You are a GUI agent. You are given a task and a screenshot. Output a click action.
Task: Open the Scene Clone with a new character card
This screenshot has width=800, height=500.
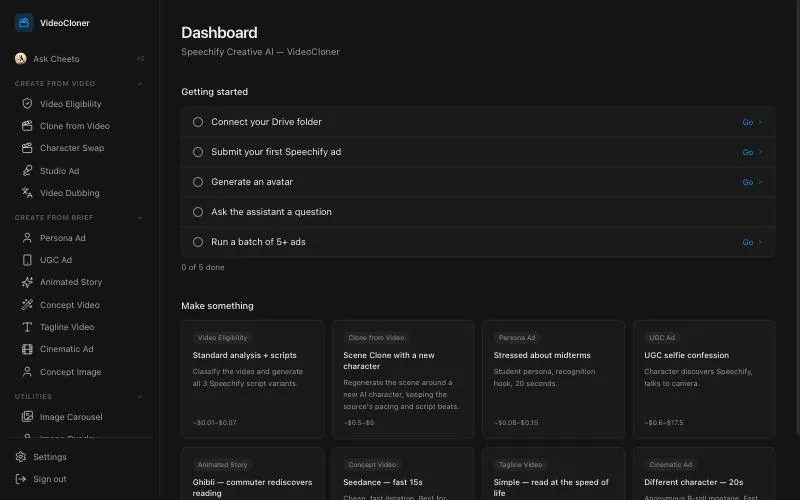pos(403,379)
